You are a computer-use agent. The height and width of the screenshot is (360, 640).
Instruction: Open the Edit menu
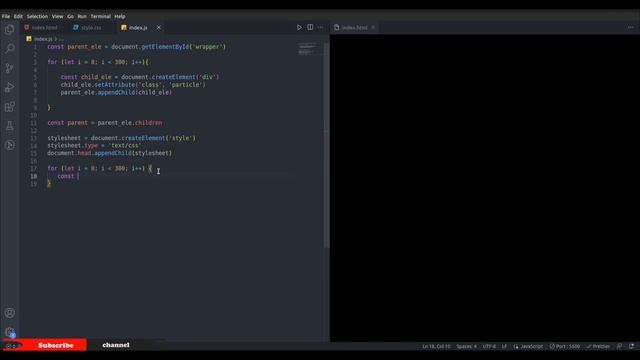[18, 16]
